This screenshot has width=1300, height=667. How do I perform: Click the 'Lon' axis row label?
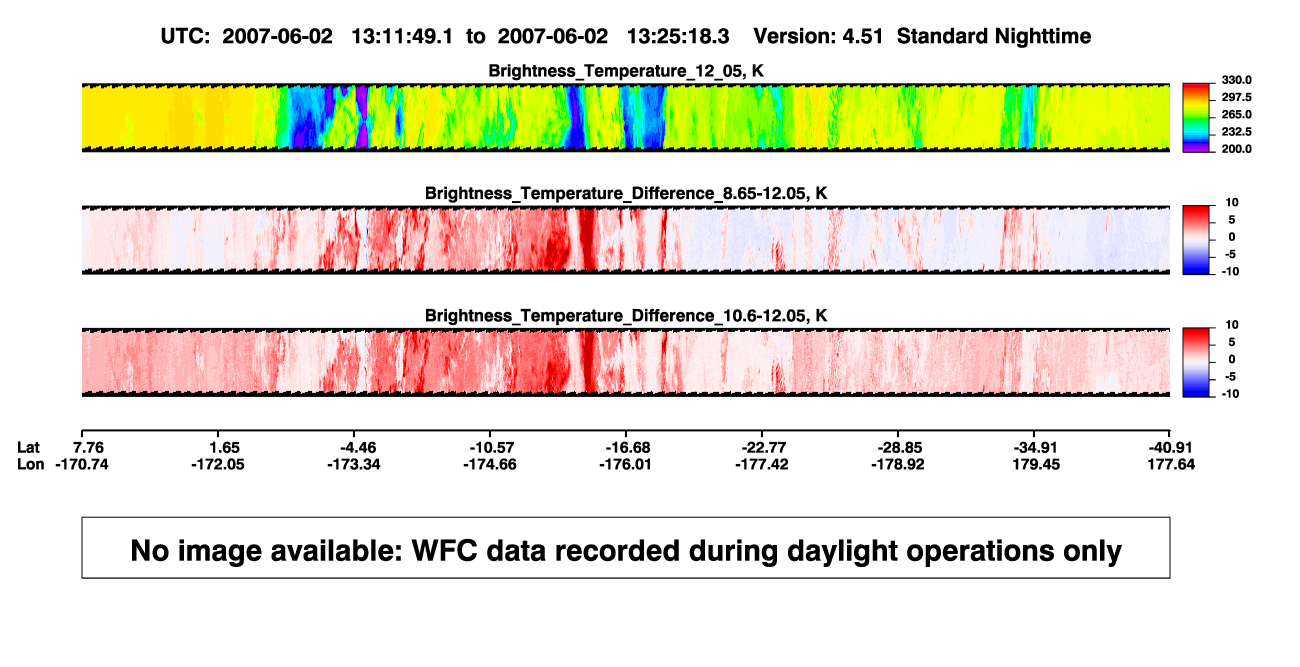click(31, 464)
